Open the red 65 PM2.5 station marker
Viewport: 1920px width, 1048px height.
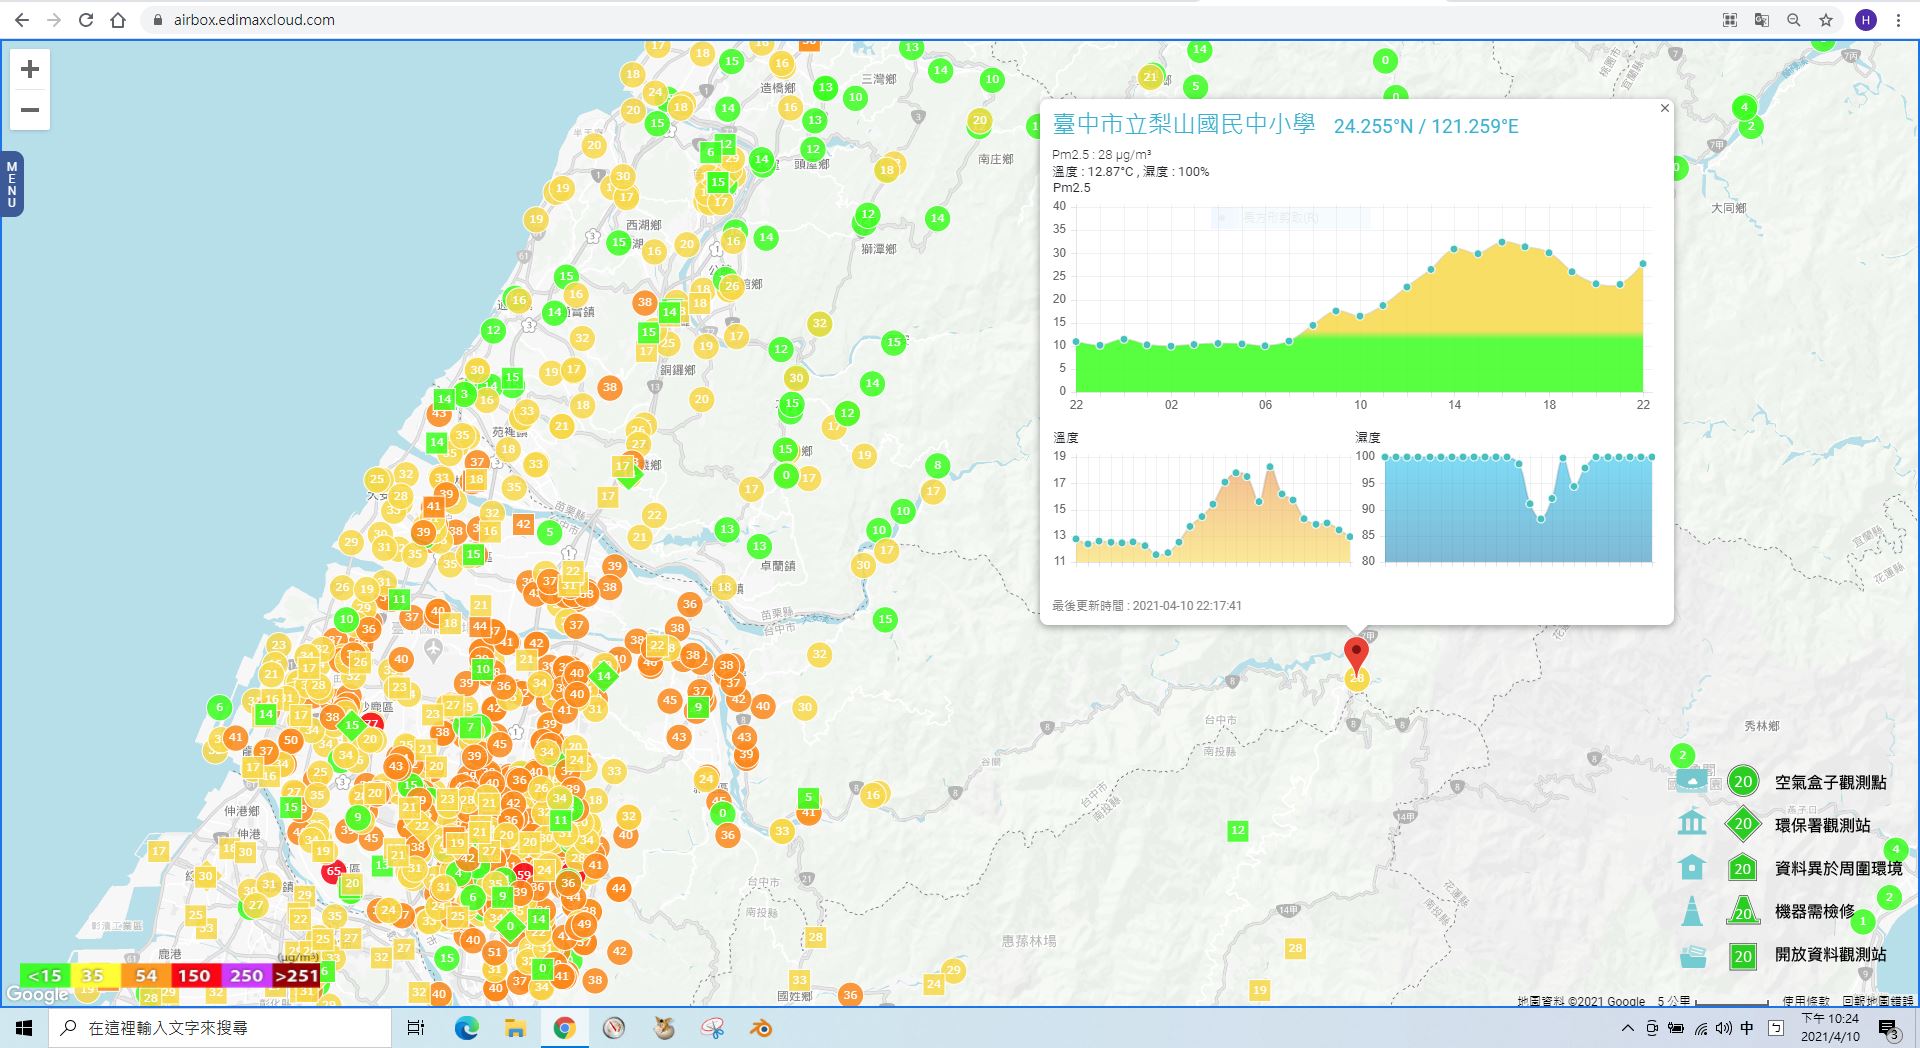pyautogui.click(x=333, y=871)
